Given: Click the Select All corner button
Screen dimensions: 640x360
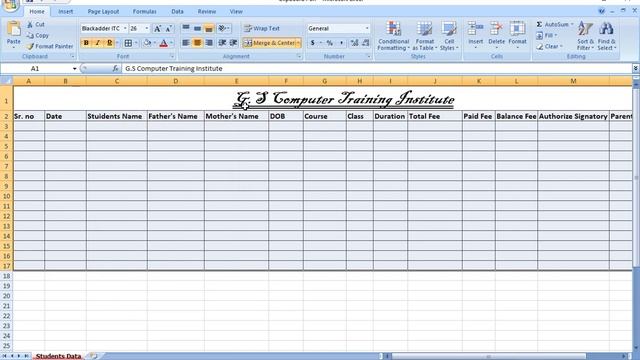Looking at the screenshot, I should coord(7,81).
